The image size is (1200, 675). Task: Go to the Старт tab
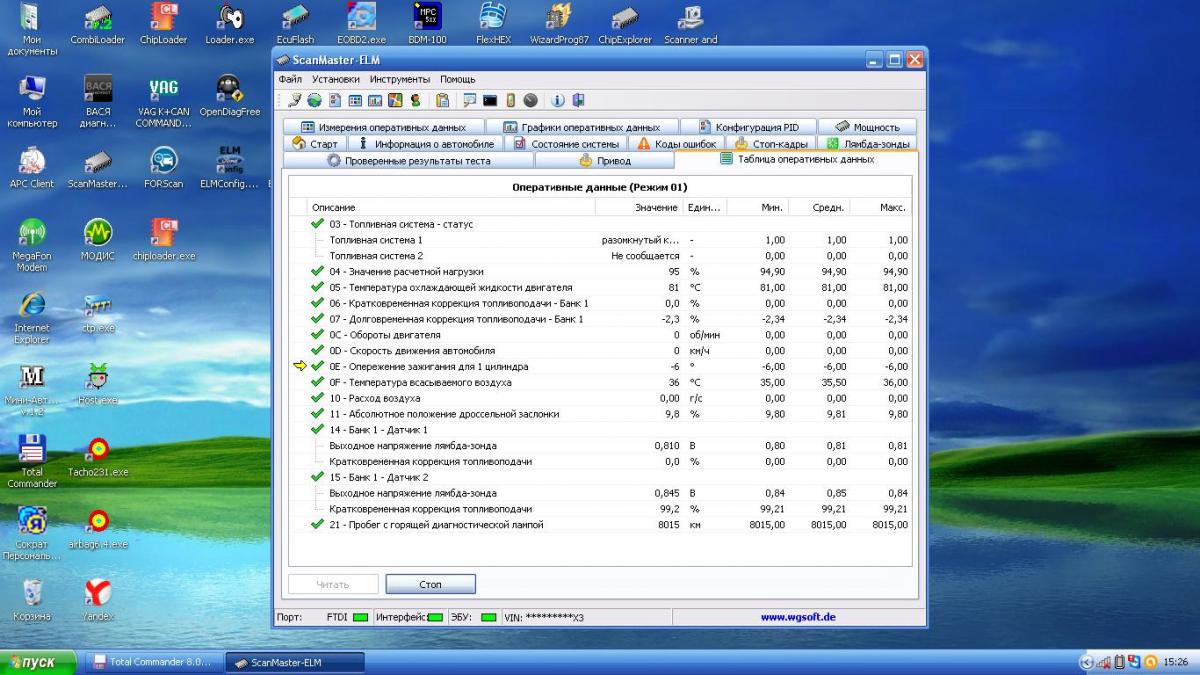click(315, 143)
